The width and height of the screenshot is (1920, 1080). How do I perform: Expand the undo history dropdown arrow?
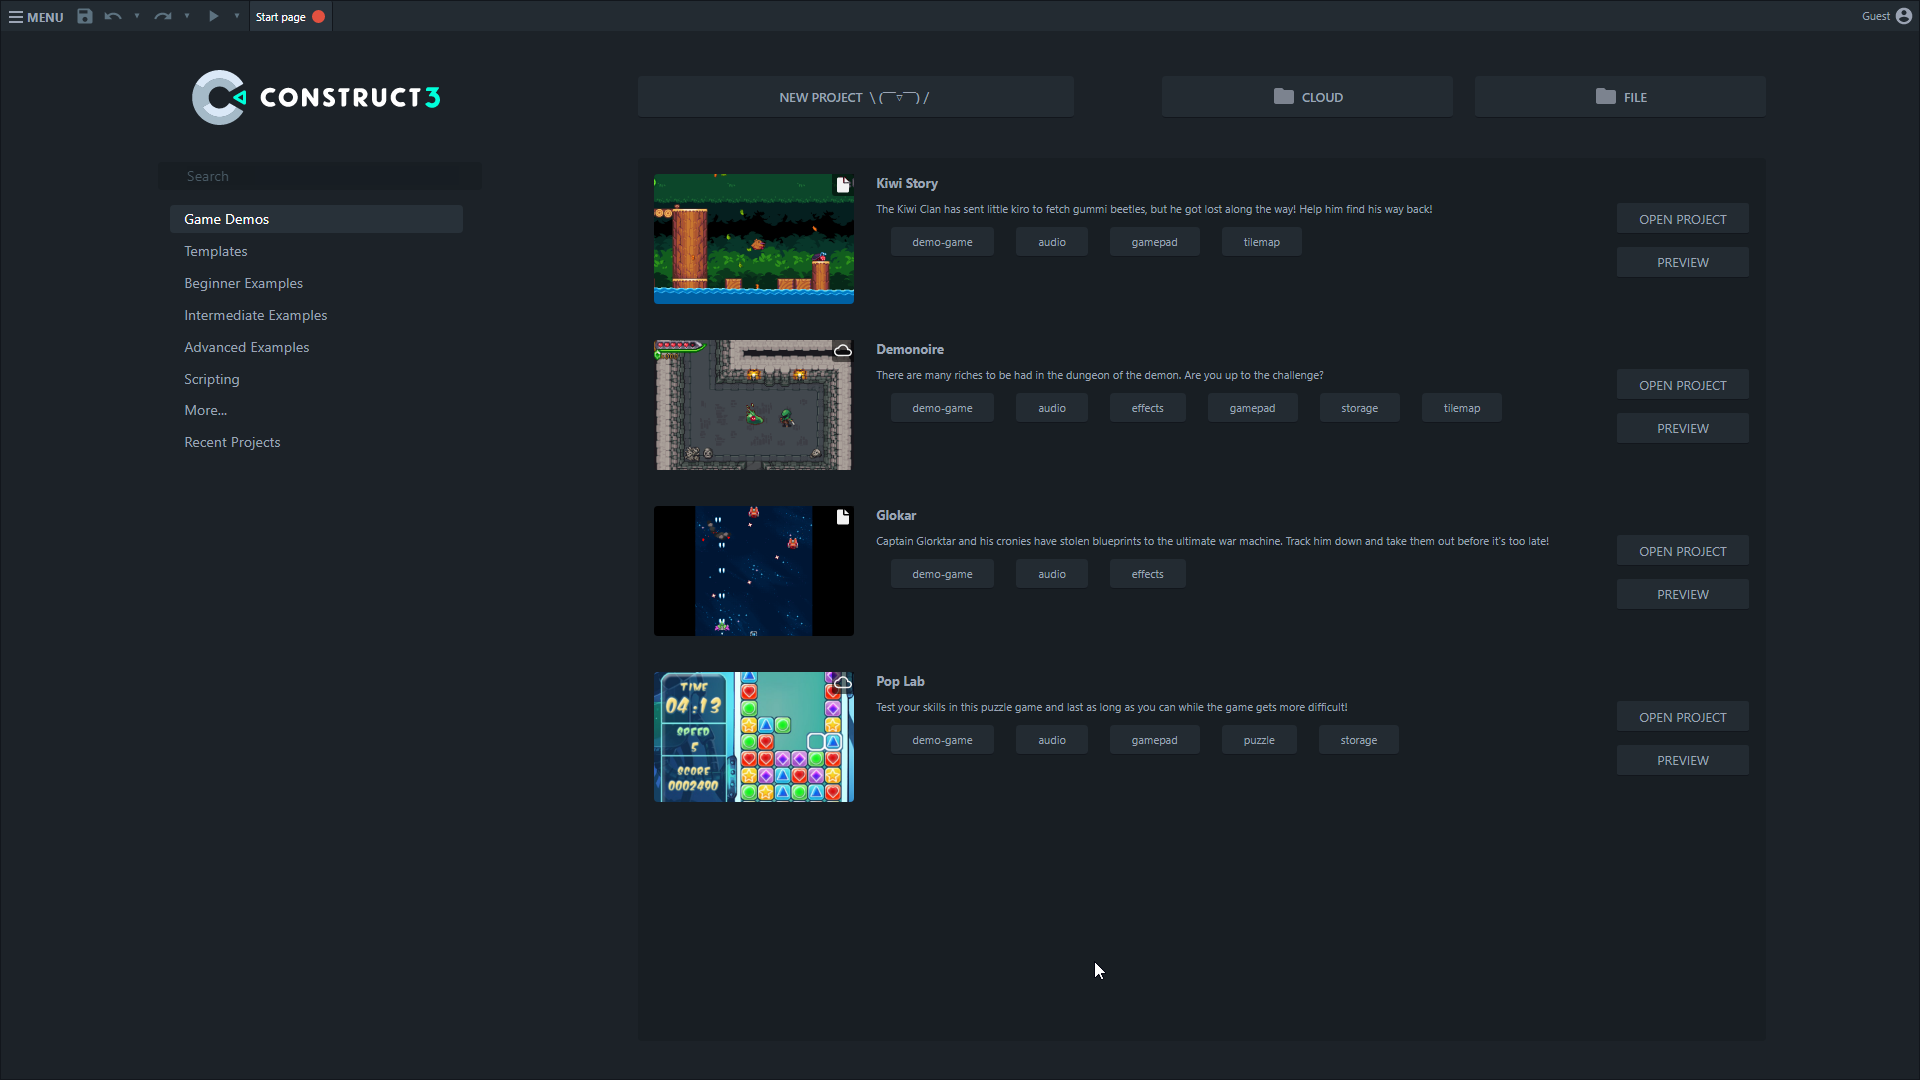pos(137,16)
